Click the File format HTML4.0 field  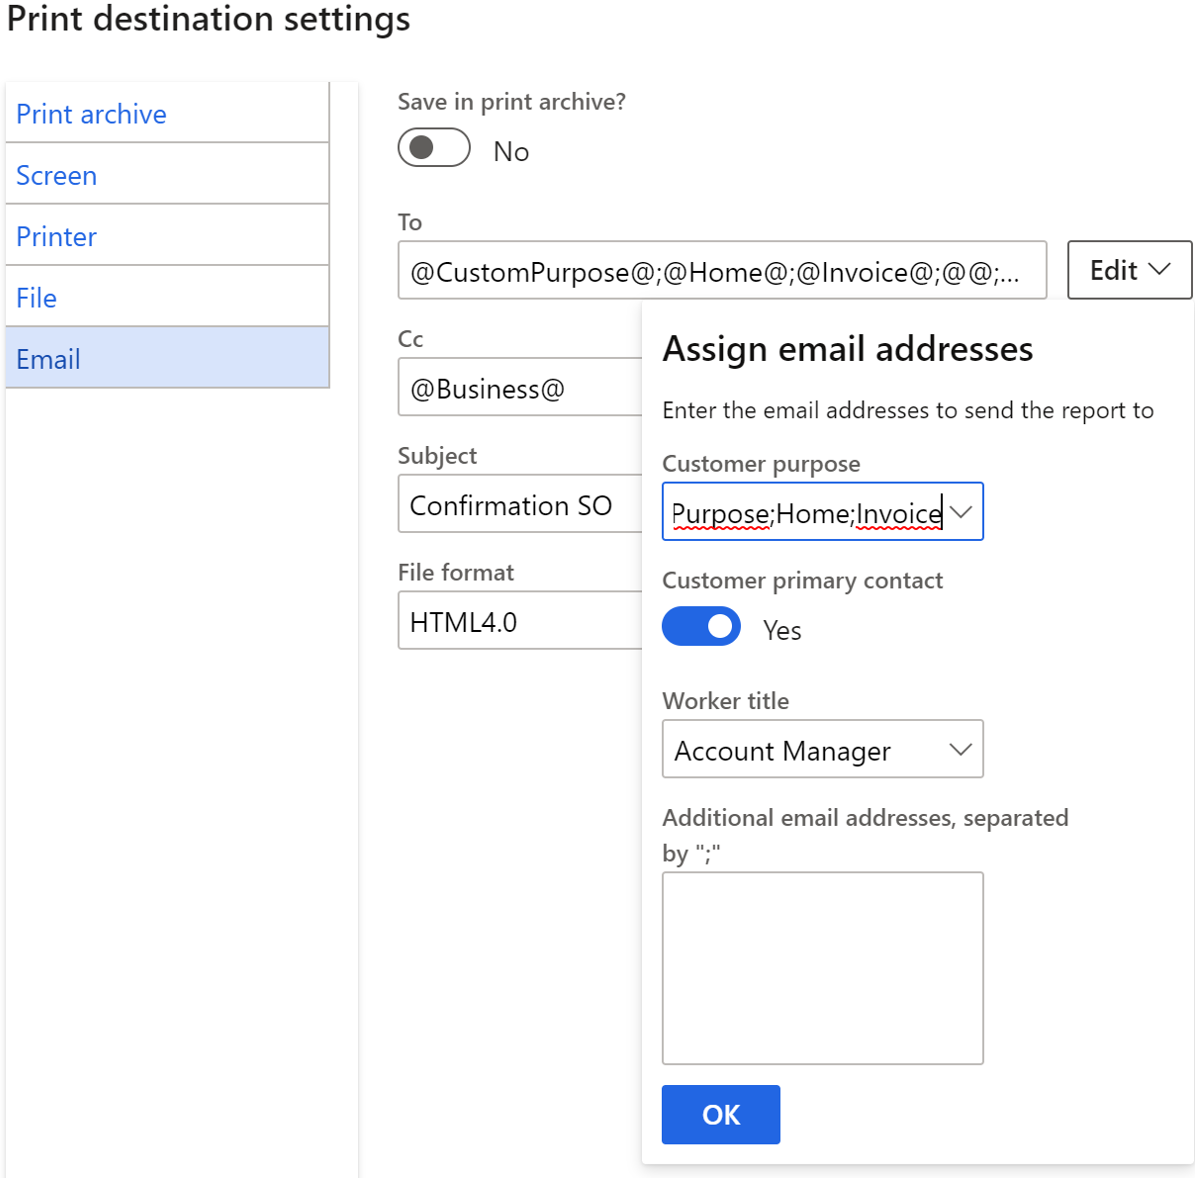tap(520, 620)
